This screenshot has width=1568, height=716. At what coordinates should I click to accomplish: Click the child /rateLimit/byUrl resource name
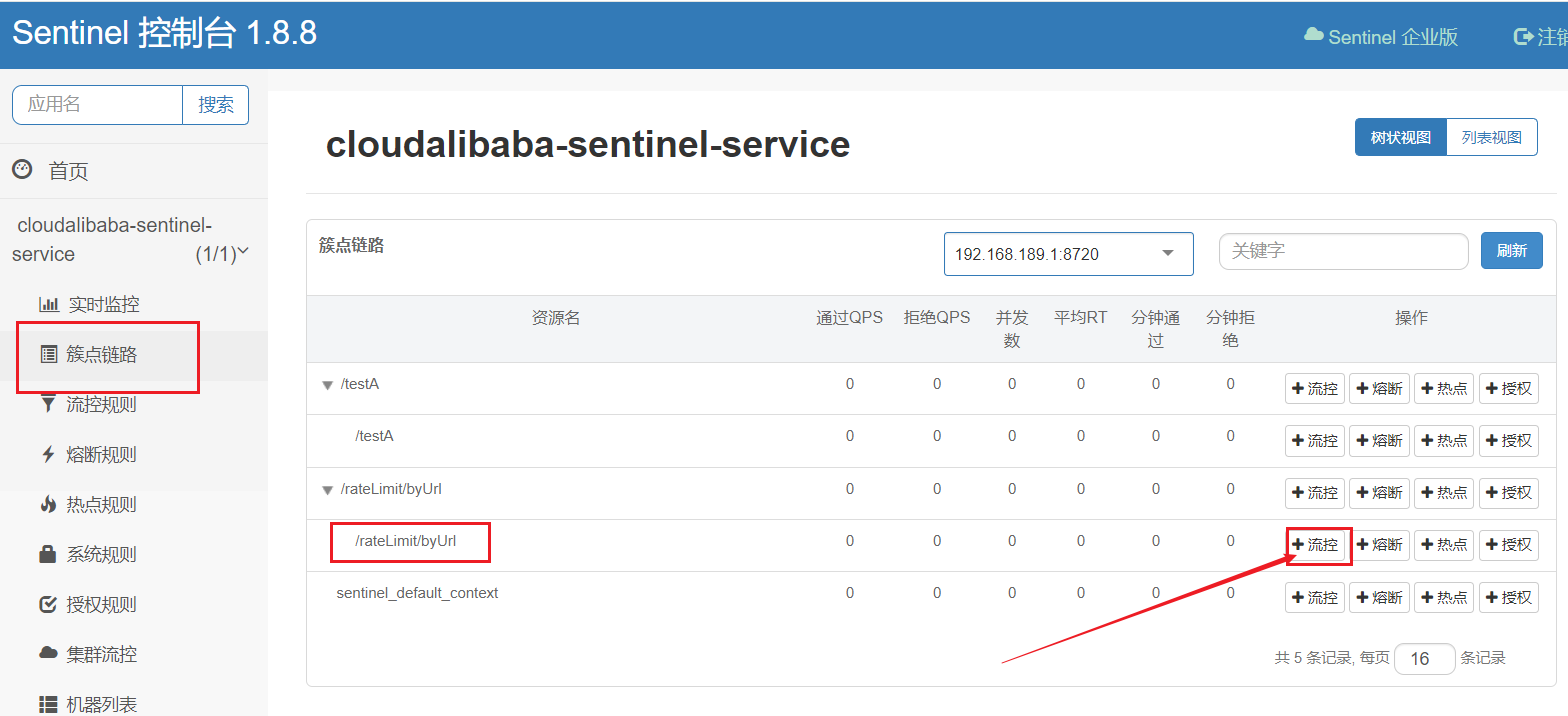(405, 541)
